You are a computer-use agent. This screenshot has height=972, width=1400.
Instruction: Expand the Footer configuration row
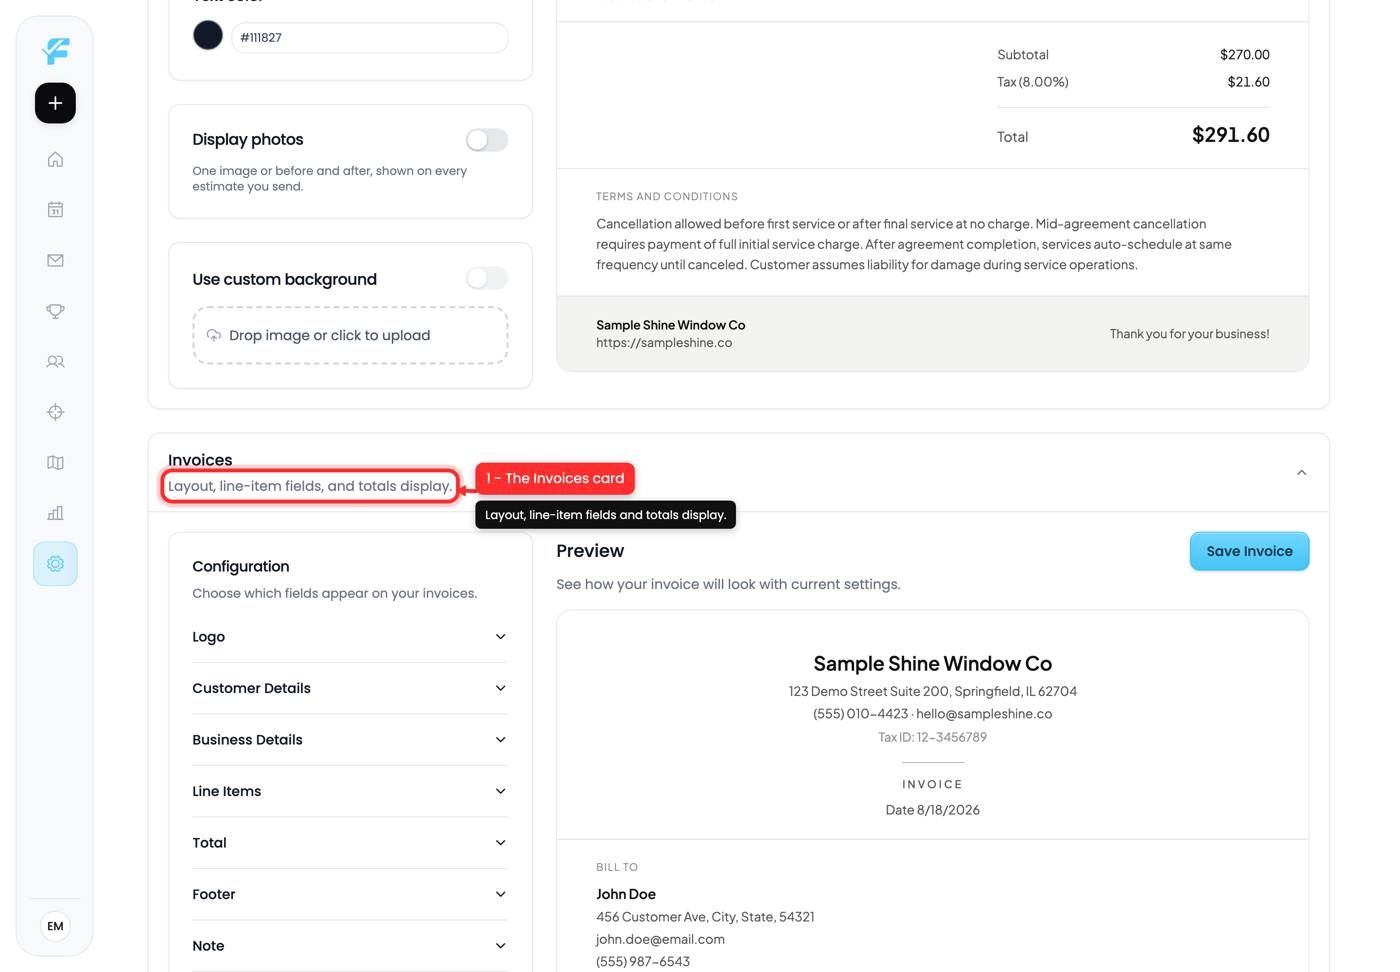point(350,894)
